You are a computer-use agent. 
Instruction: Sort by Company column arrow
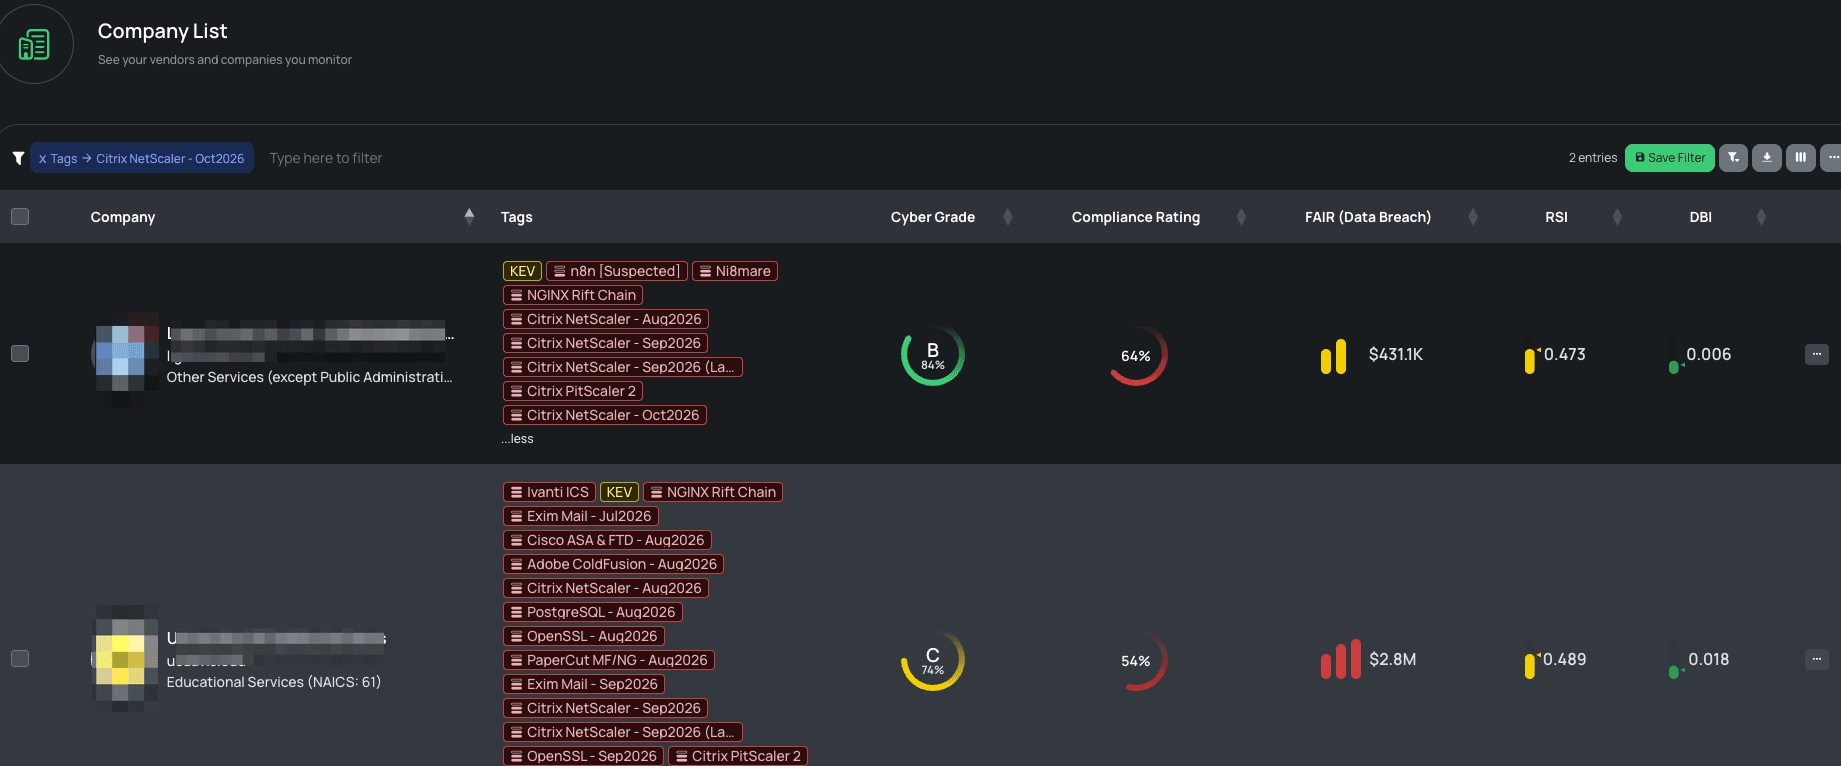tap(469, 216)
